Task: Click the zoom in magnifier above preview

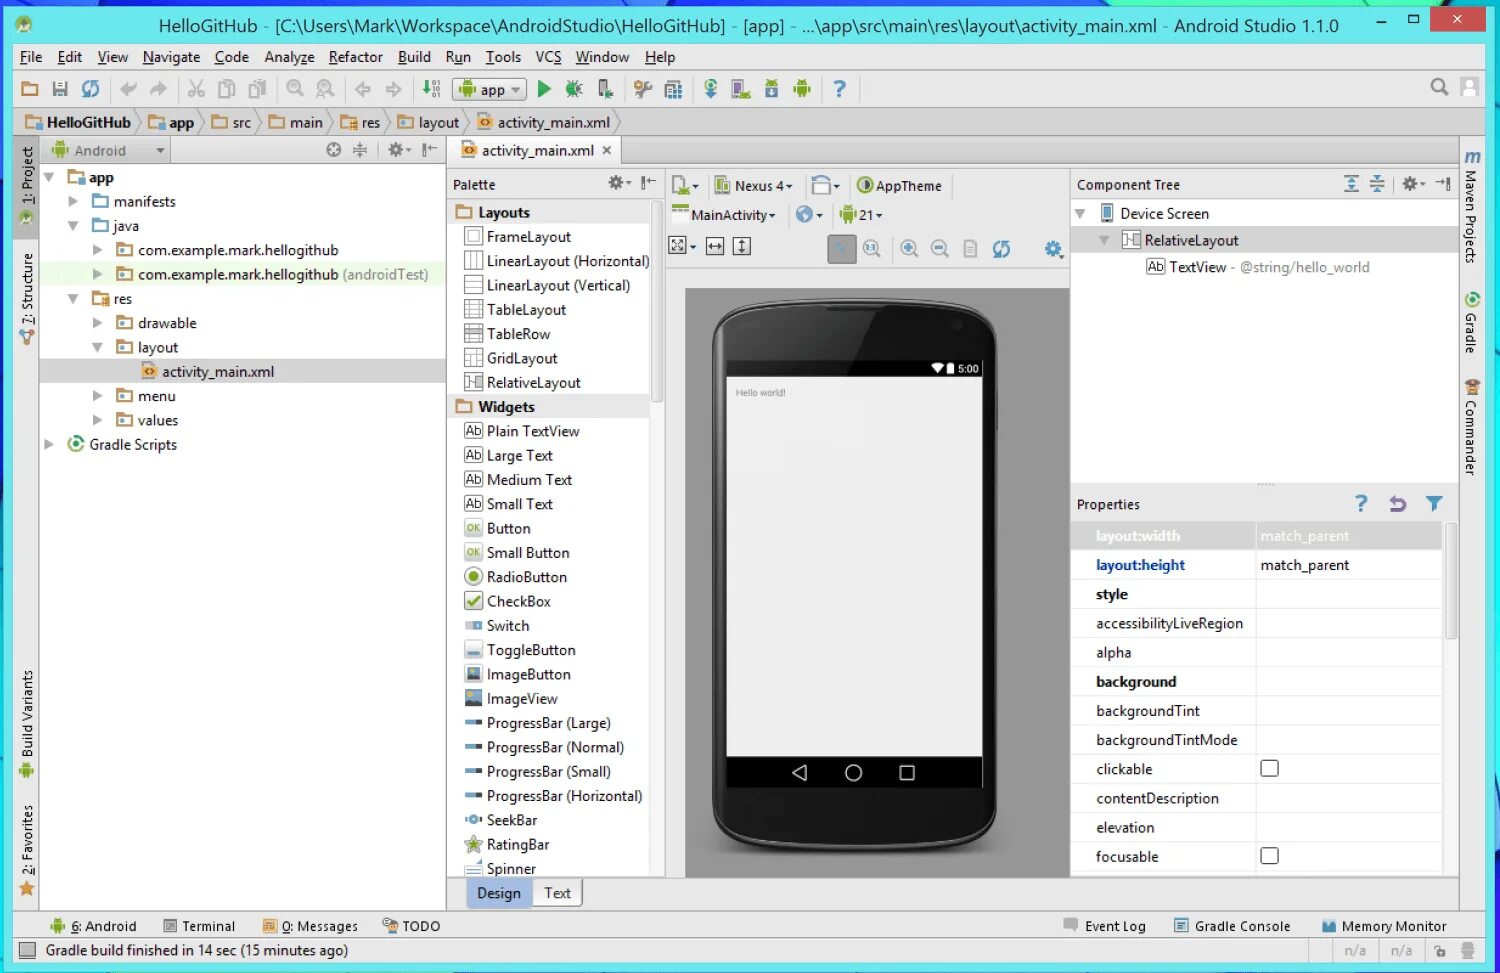Action: point(909,248)
